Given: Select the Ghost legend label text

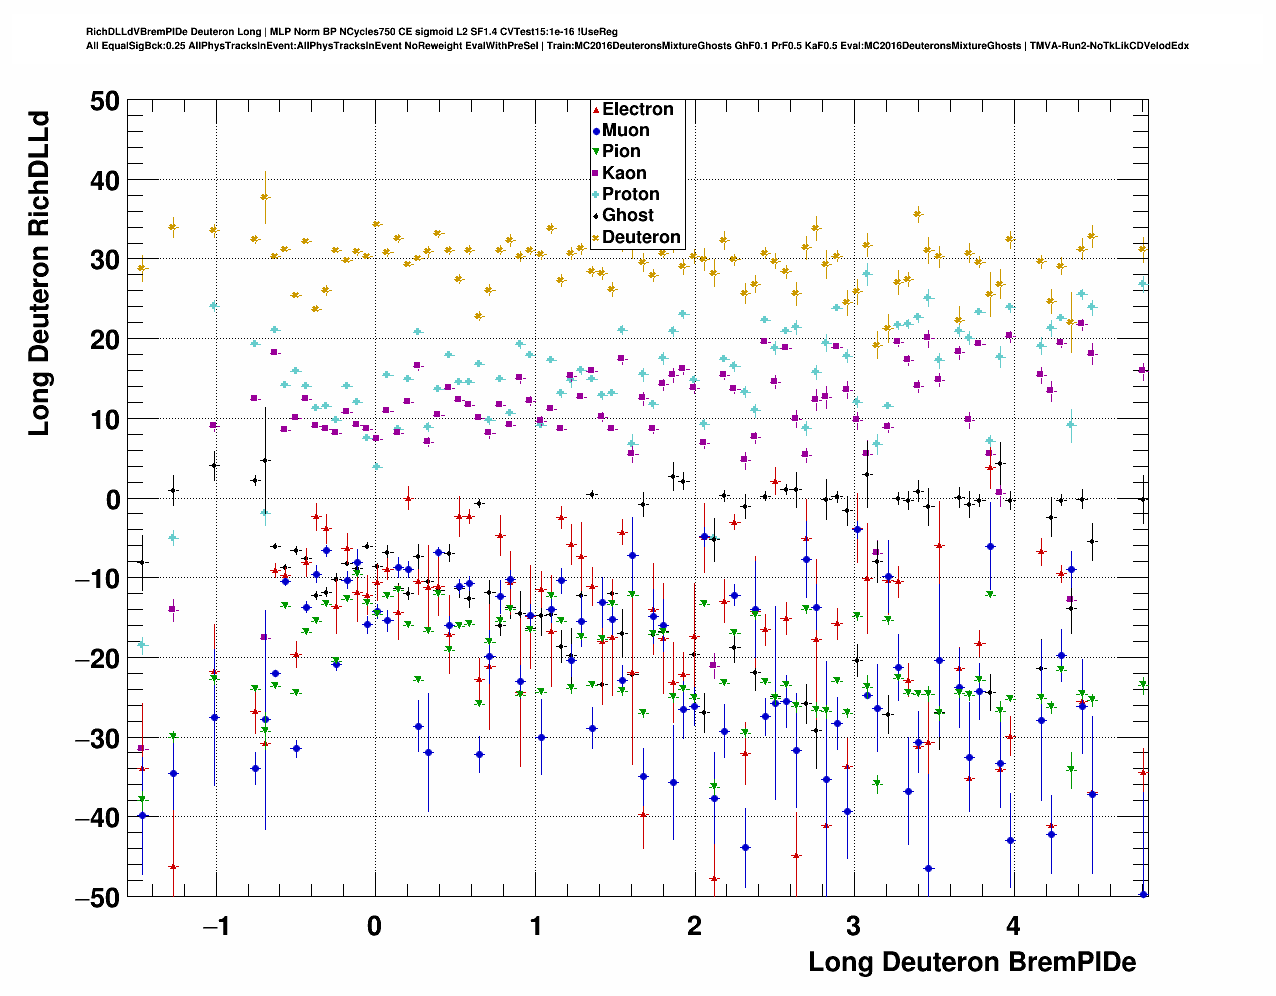Looking at the screenshot, I should pos(627,215).
